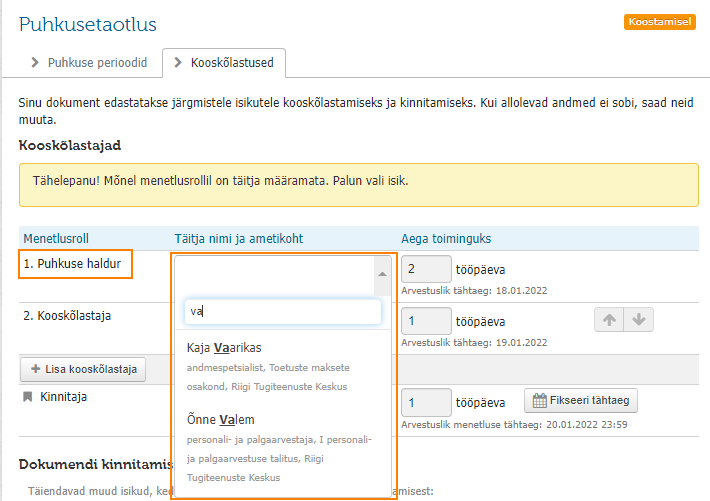
Task: Switch to the Kooskõlastused tab
Action: point(224,63)
